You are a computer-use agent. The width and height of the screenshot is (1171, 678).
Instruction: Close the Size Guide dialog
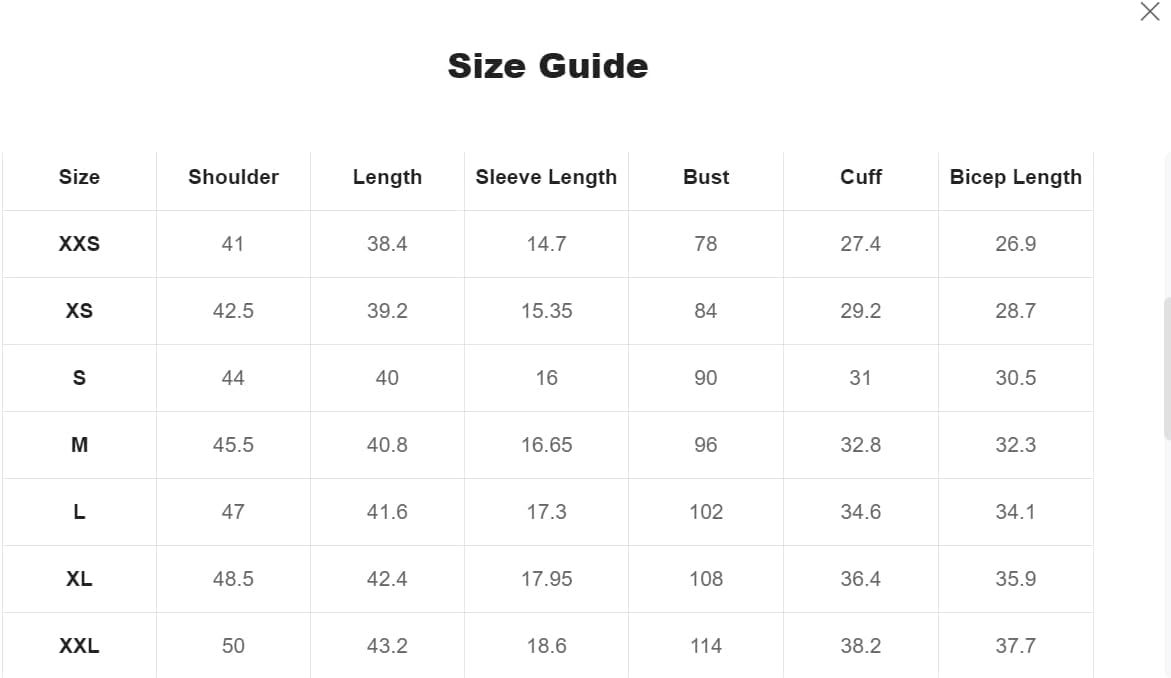[x=1150, y=12]
